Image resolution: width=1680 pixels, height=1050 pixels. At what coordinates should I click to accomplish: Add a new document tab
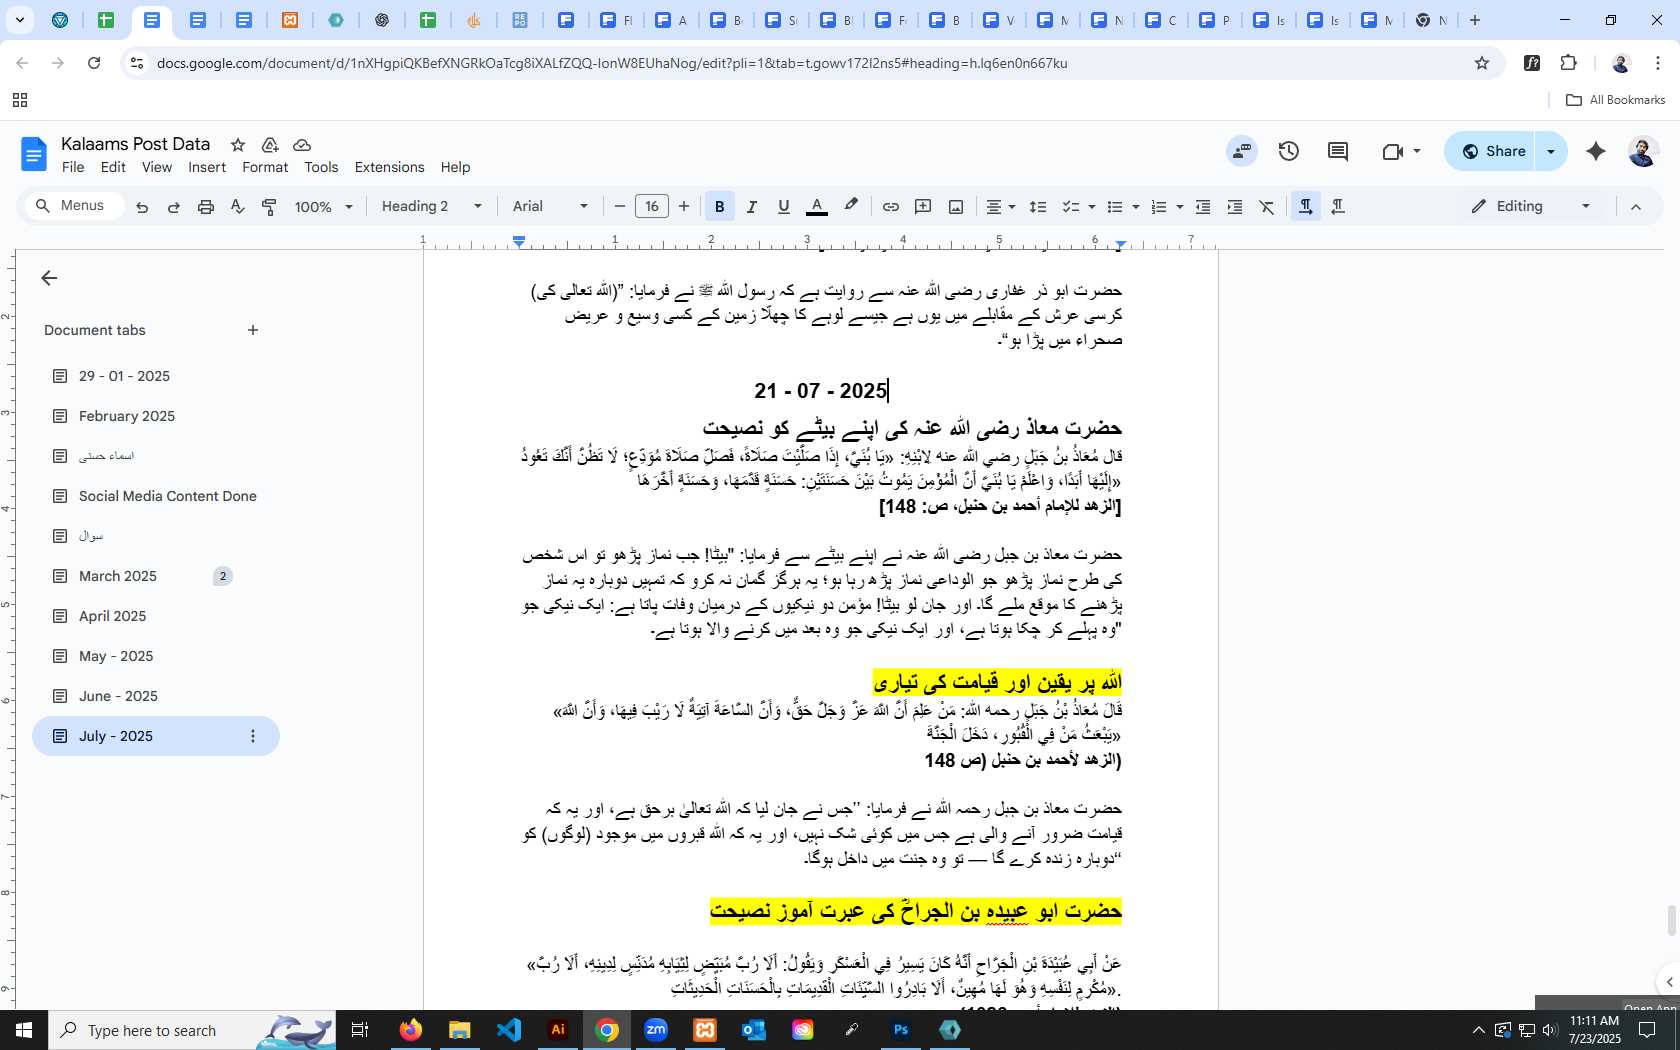tap(253, 330)
